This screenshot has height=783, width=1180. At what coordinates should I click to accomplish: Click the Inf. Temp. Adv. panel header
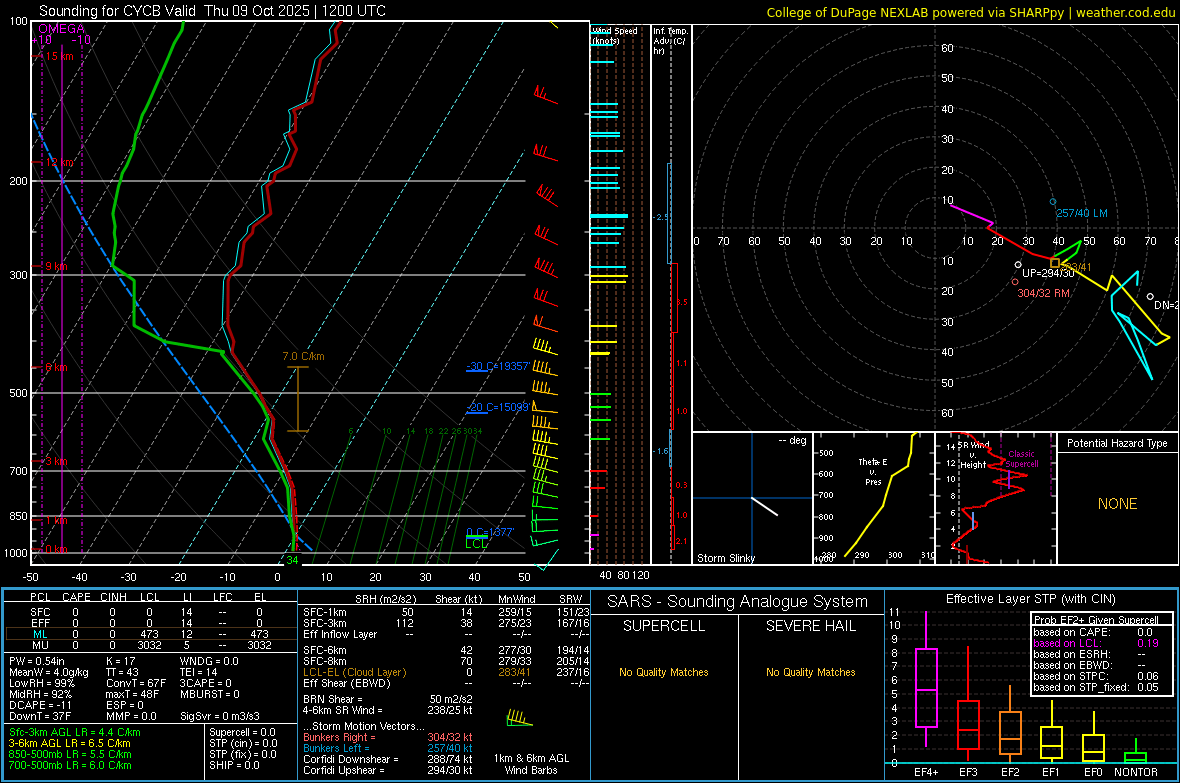point(670,41)
